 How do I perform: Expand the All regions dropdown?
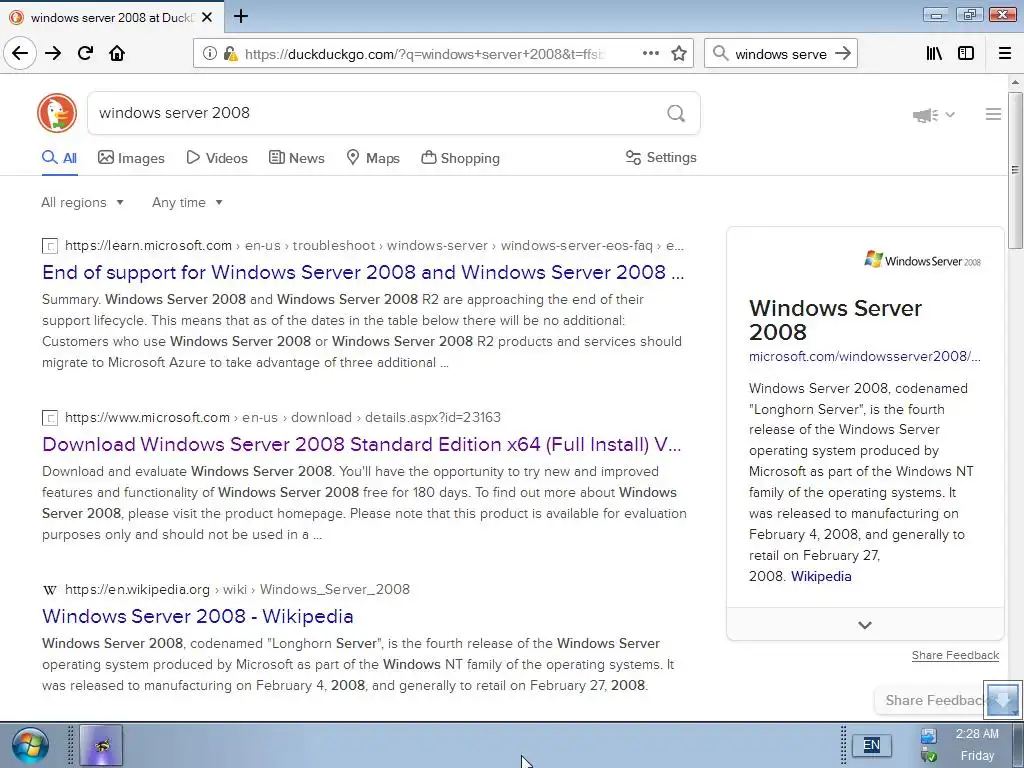[82, 202]
